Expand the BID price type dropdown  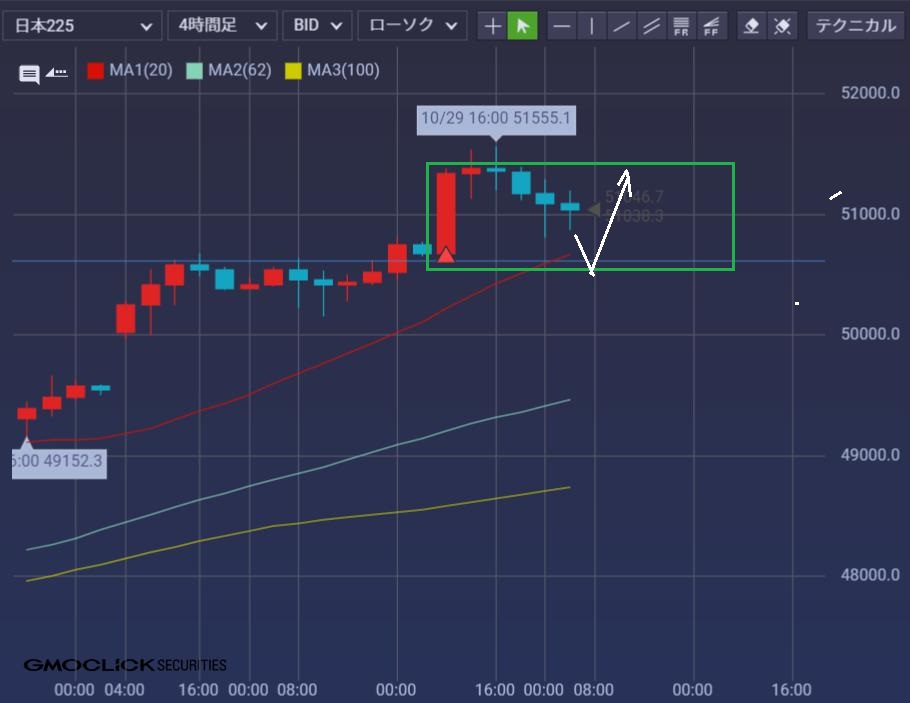(x=317, y=26)
